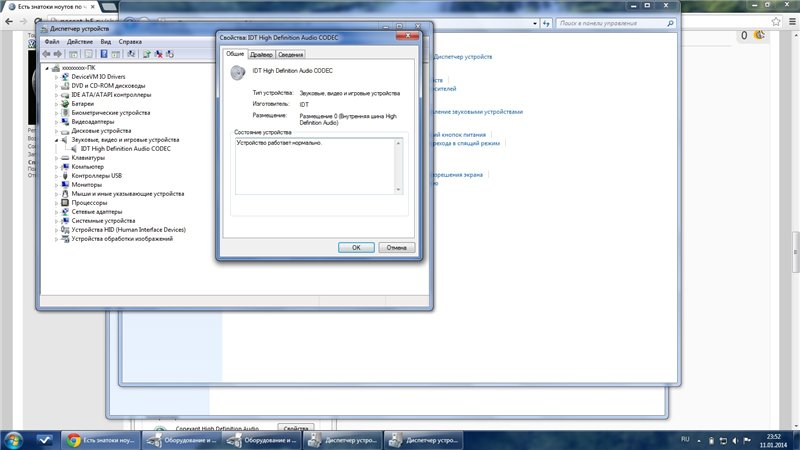
Task: Open the Action Center flag tray icon
Action: (747, 440)
